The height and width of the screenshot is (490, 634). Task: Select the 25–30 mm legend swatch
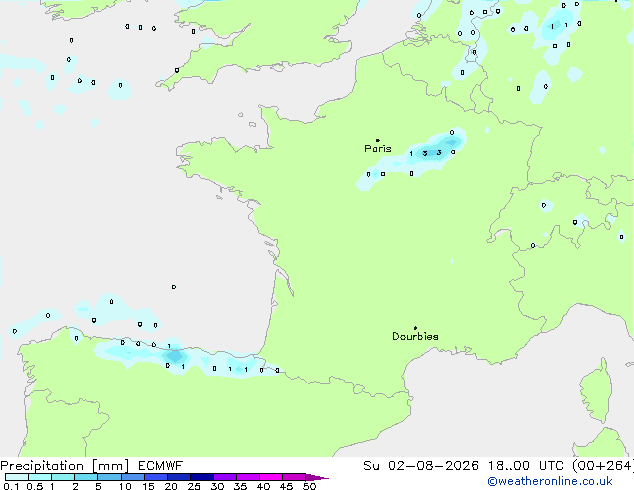click(x=201, y=477)
